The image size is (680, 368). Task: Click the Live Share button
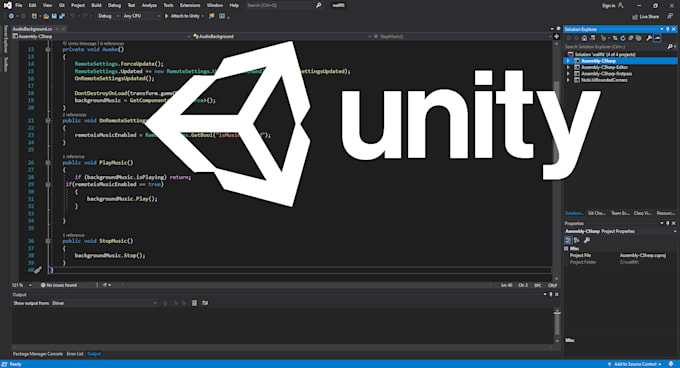click(x=645, y=16)
